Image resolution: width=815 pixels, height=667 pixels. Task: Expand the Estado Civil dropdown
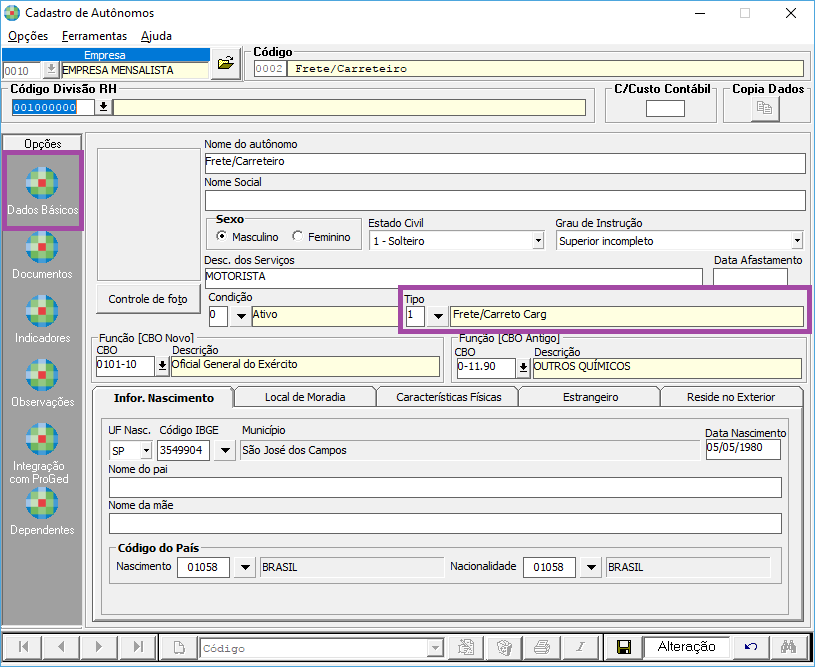[538, 241]
